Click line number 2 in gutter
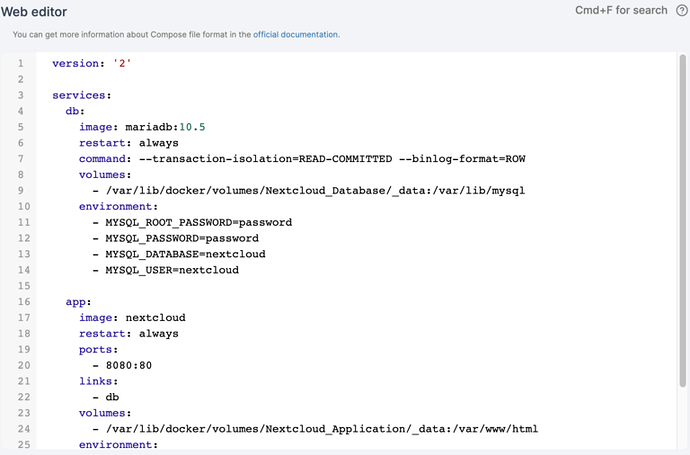This screenshot has height=455, width=690. [21, 79]
